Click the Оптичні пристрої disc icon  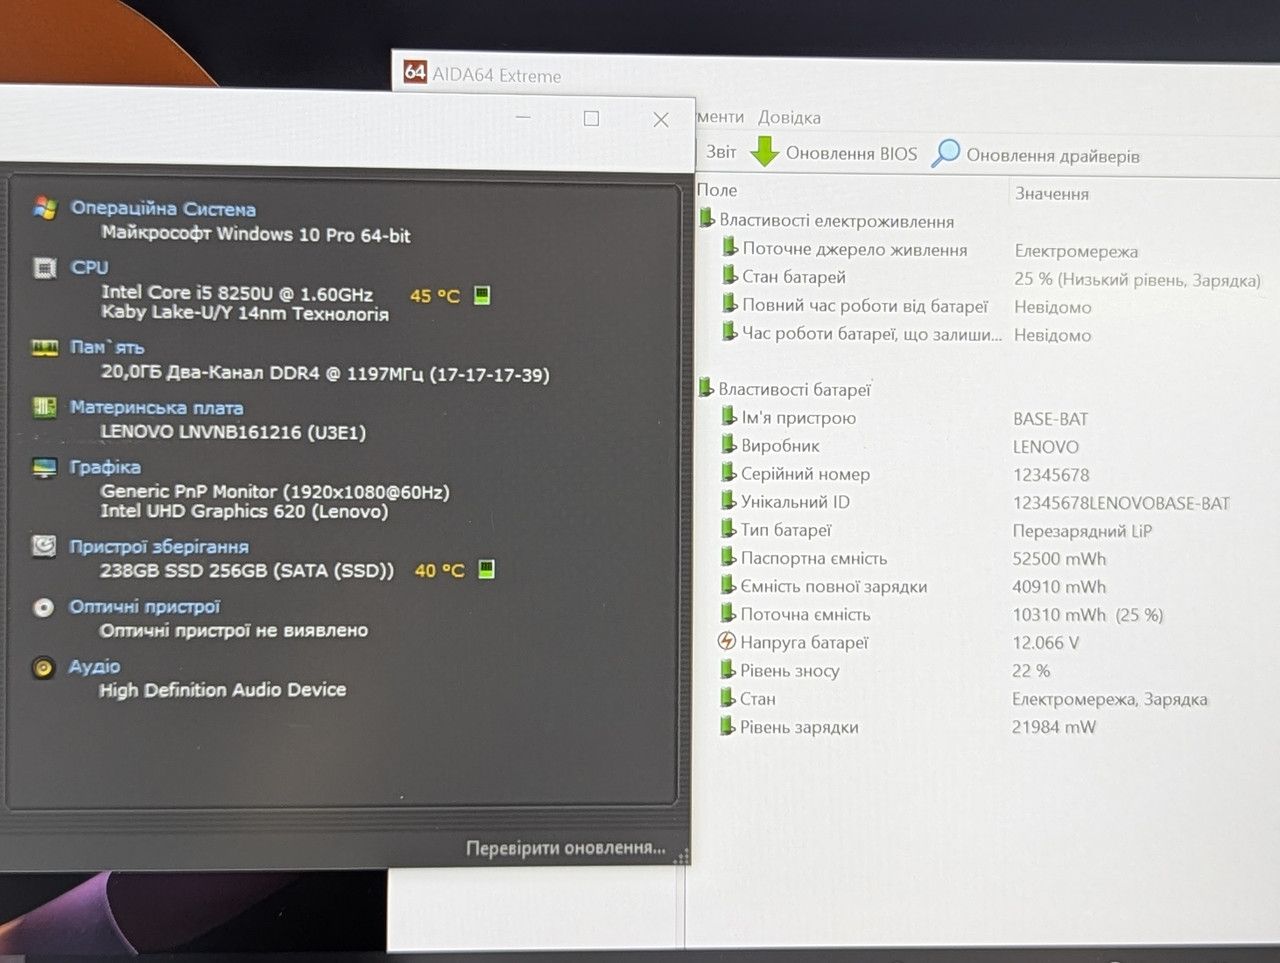pos(43,607)
